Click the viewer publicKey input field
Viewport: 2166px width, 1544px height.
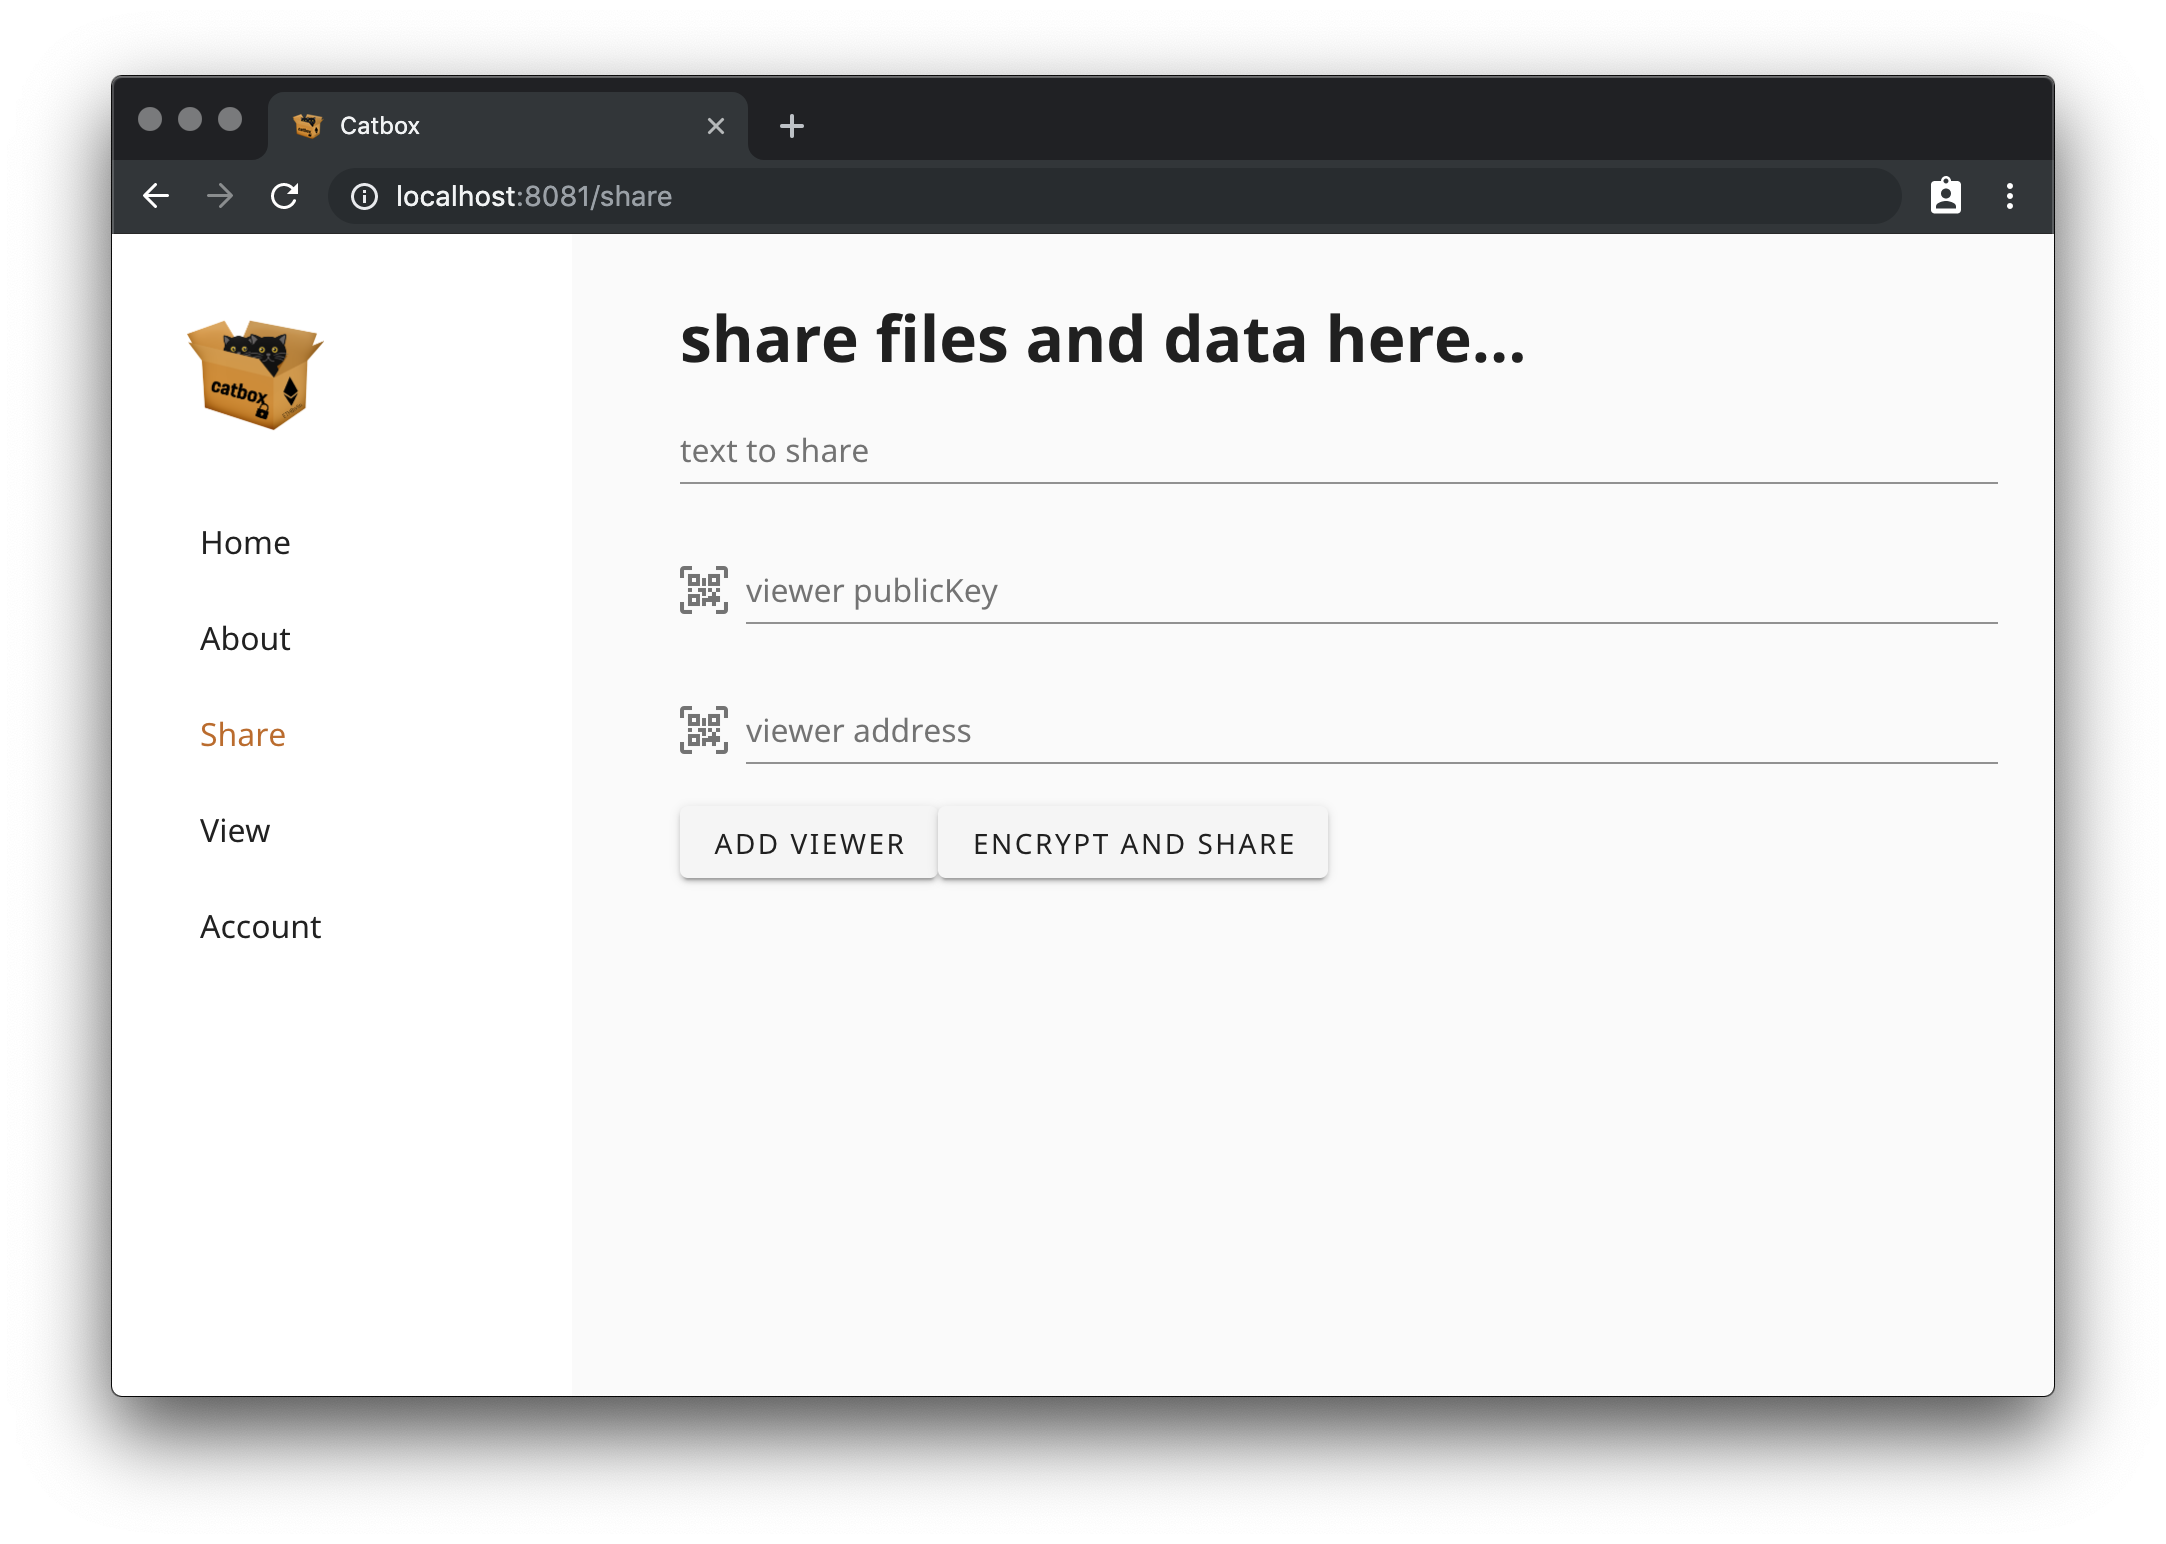pyautogui.click(x=1370, y=592)
